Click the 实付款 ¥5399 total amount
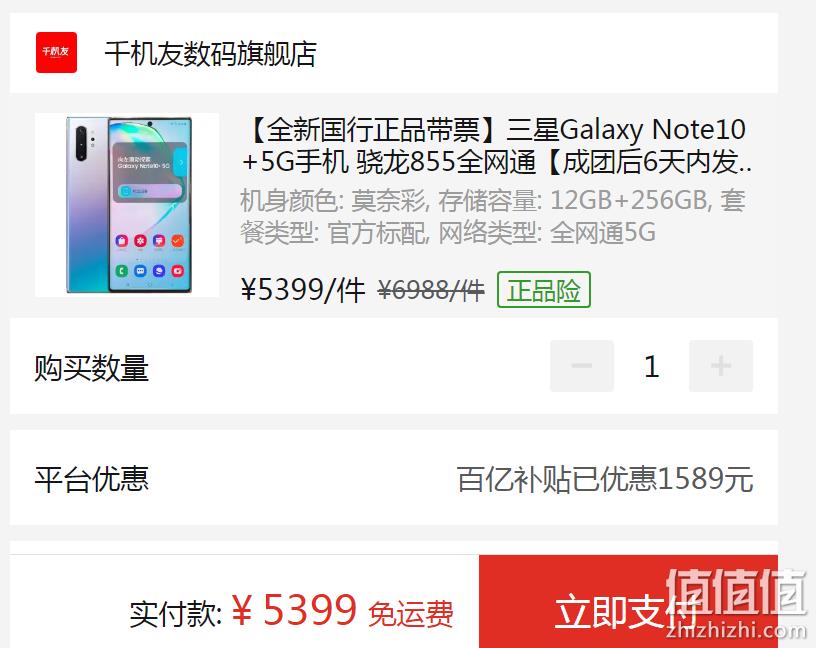 (x=244, y=612)
